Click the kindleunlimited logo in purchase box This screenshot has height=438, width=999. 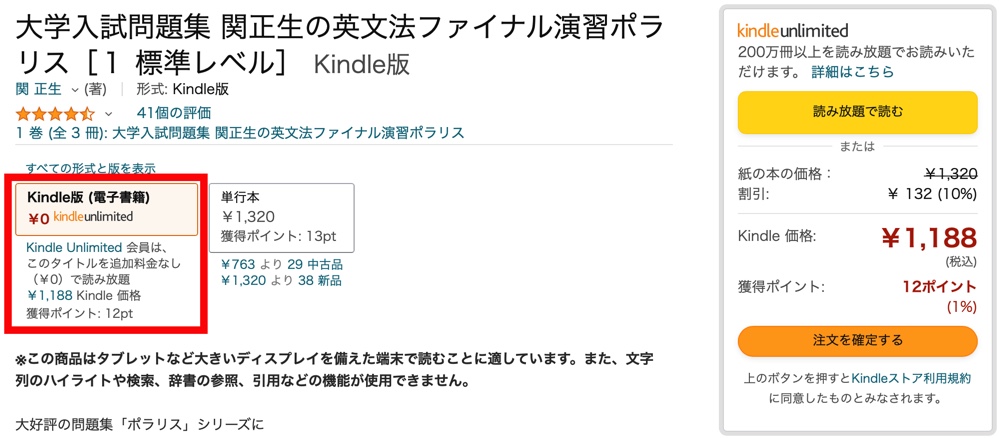[793, 30]
